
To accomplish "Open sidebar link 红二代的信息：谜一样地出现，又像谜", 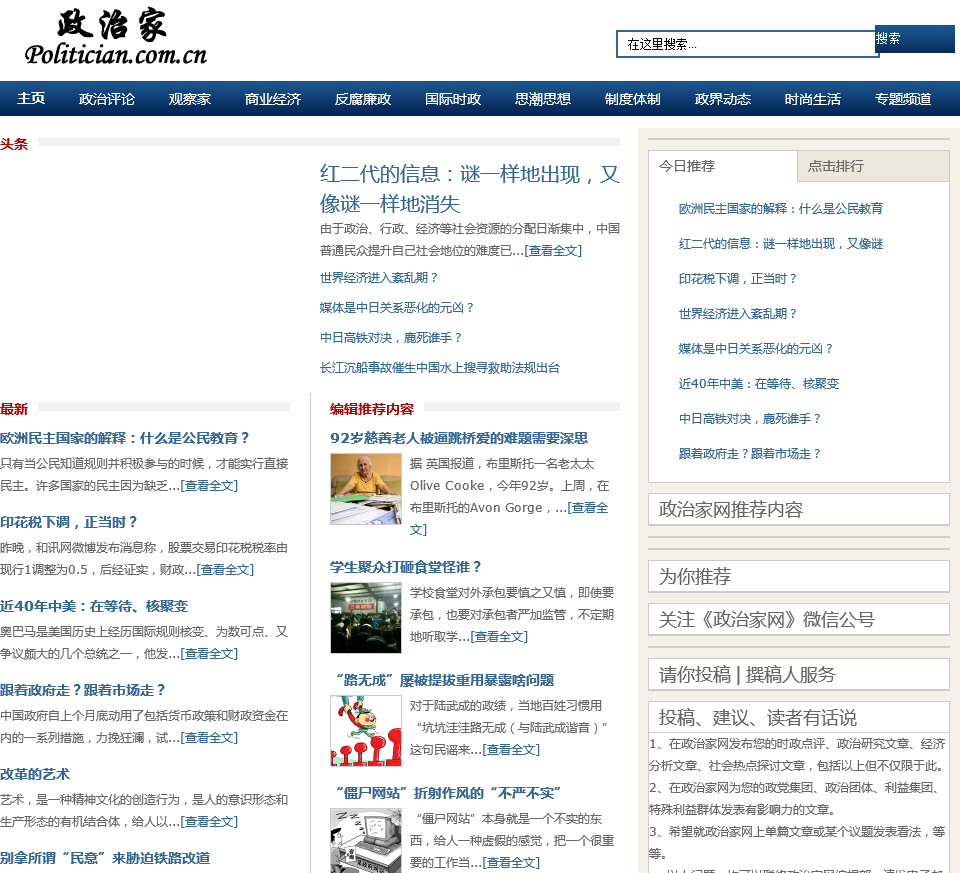I will coord(781,244).
